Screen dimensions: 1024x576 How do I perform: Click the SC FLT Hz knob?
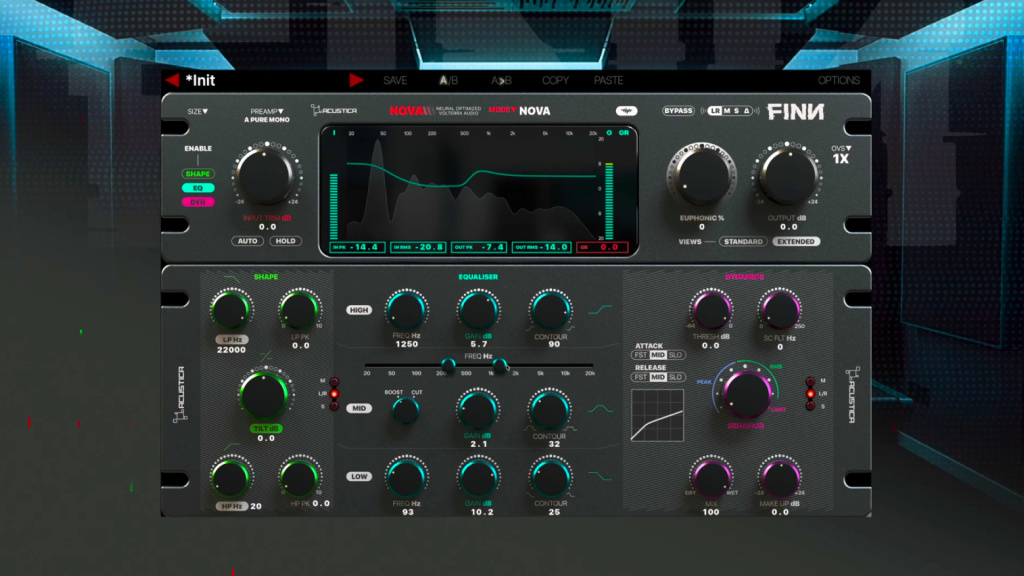tap(780, 311)
